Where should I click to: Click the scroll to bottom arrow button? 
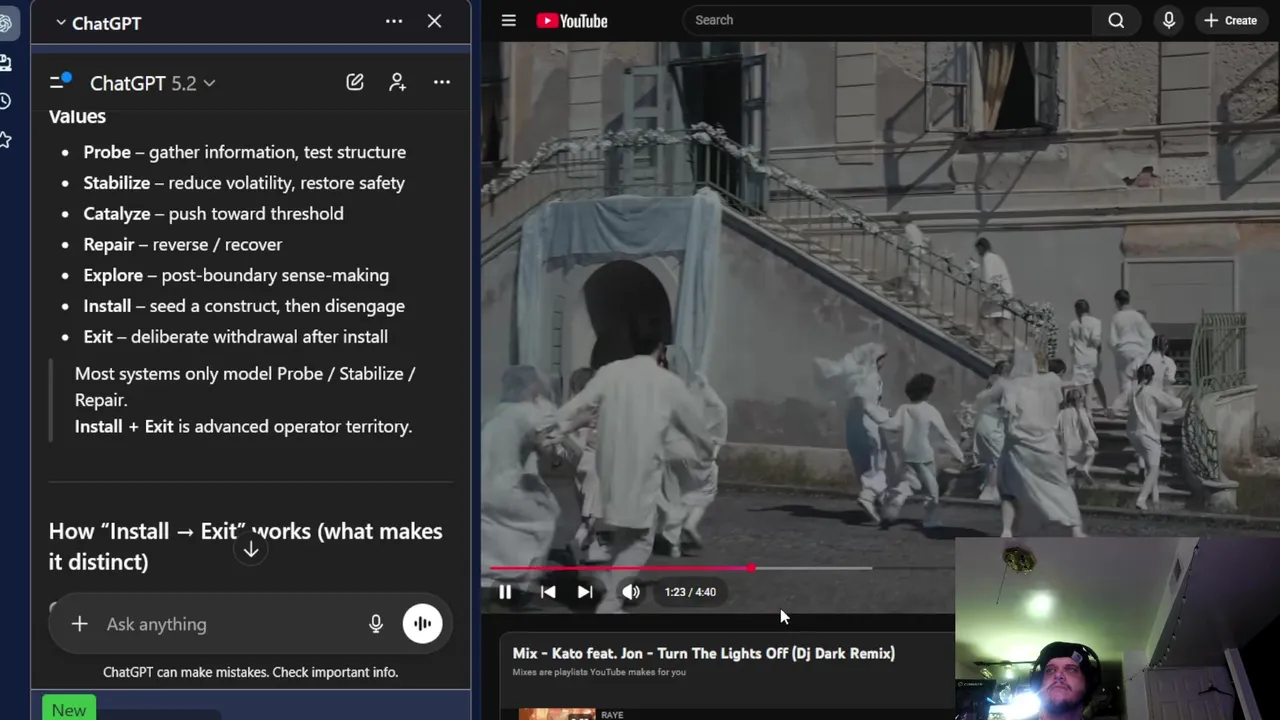pyautogui.click(x=251, y=549)
